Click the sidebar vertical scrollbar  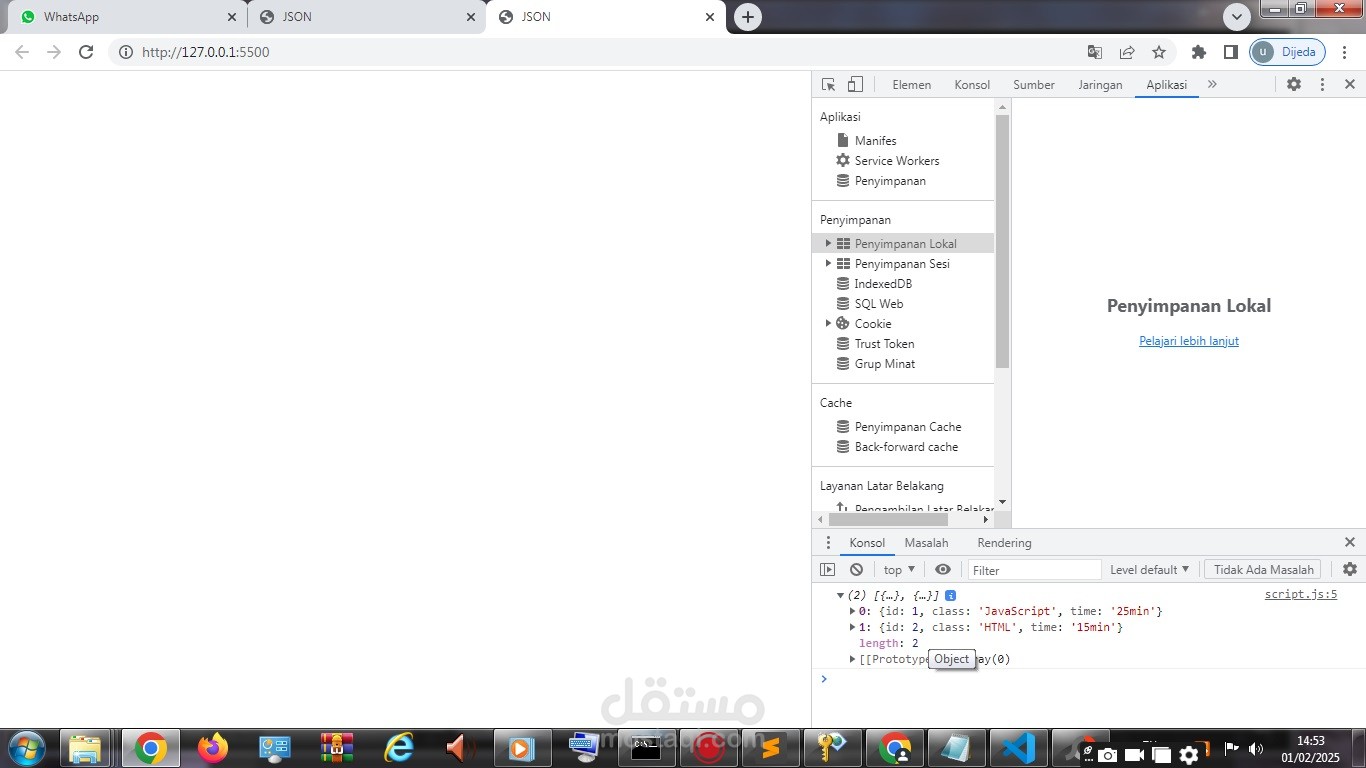point(1002,240)
